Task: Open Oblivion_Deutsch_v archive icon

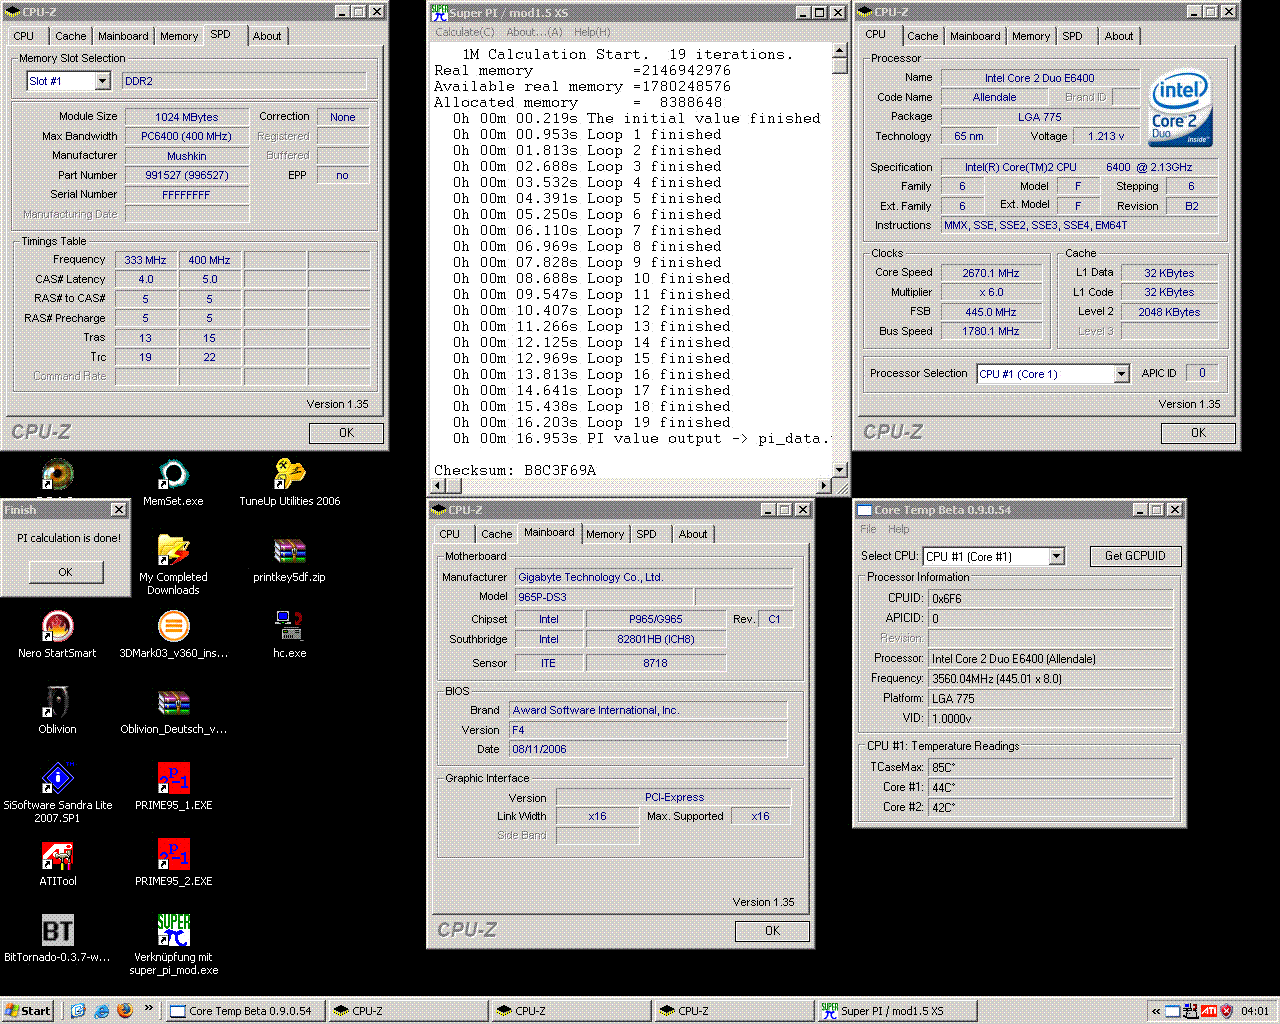Action: tap(173, 711)
